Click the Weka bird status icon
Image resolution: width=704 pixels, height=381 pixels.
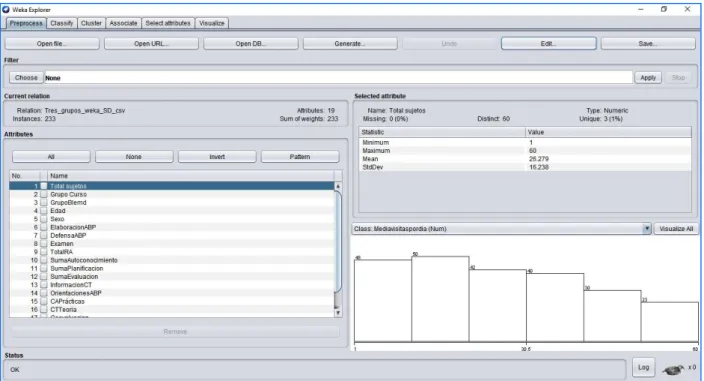[x=673, y=370]
